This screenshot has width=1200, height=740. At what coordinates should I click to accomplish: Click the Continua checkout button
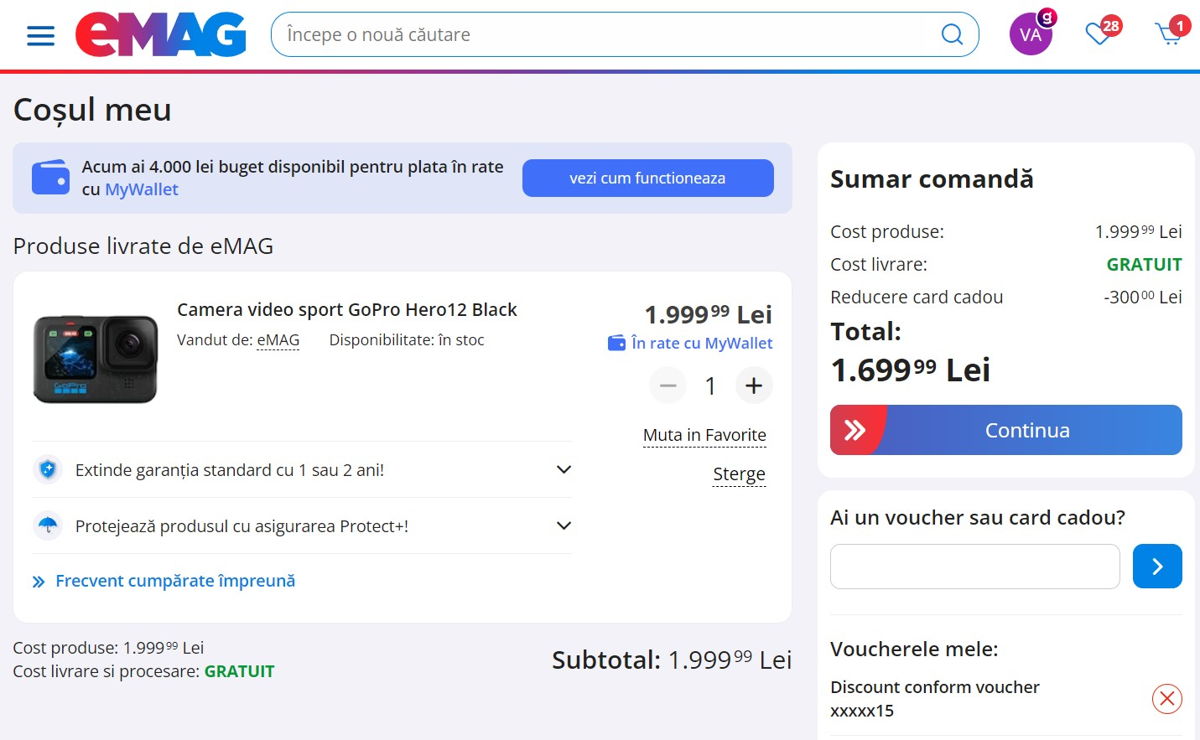click(x=1006, y=430)
